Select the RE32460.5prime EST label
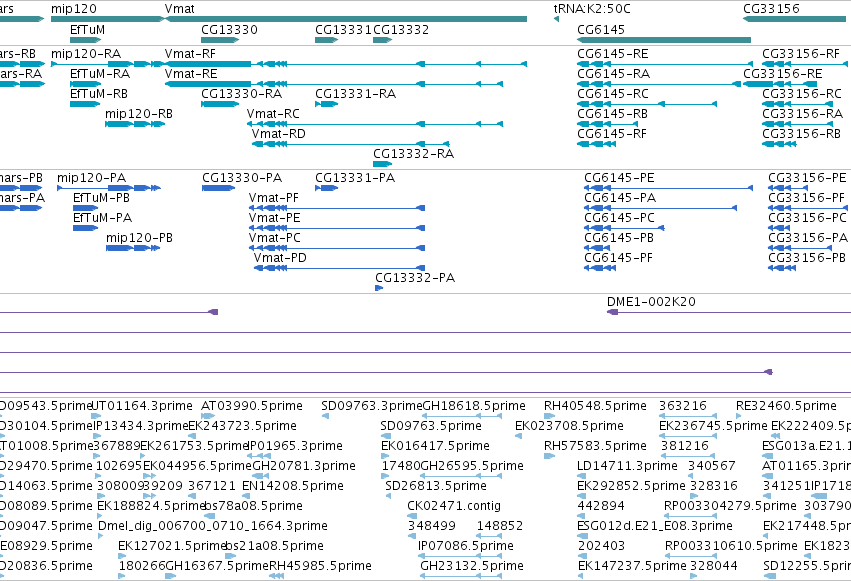Image resolution: width=851 pixels, height=581 pixels. [x=786, y=406]
